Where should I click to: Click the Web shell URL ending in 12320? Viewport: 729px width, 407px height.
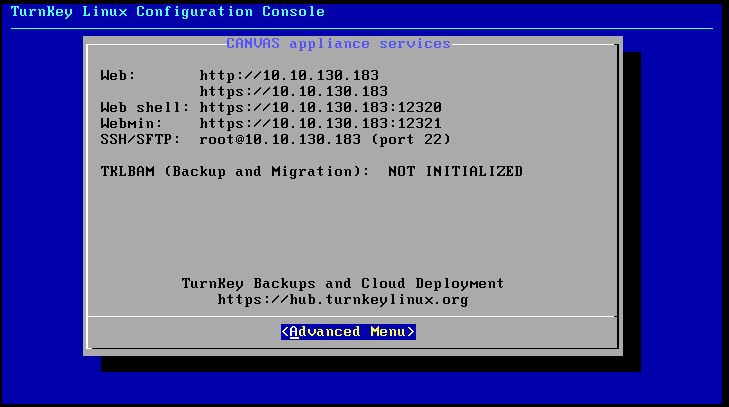tap(320, 107)
